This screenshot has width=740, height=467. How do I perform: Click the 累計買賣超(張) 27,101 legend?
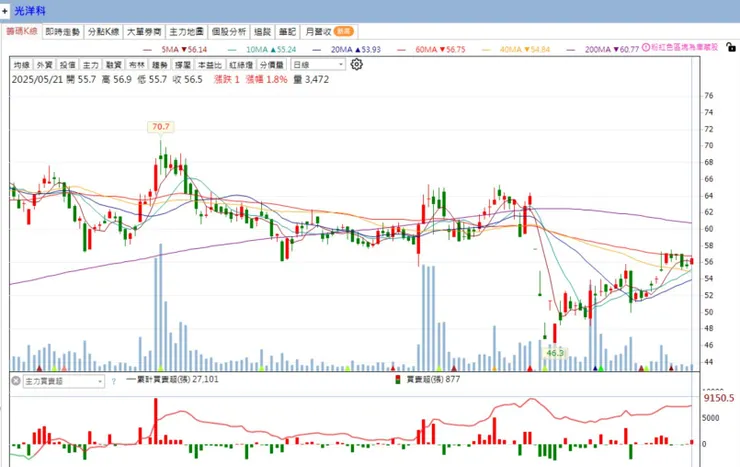tap(173, 379)
